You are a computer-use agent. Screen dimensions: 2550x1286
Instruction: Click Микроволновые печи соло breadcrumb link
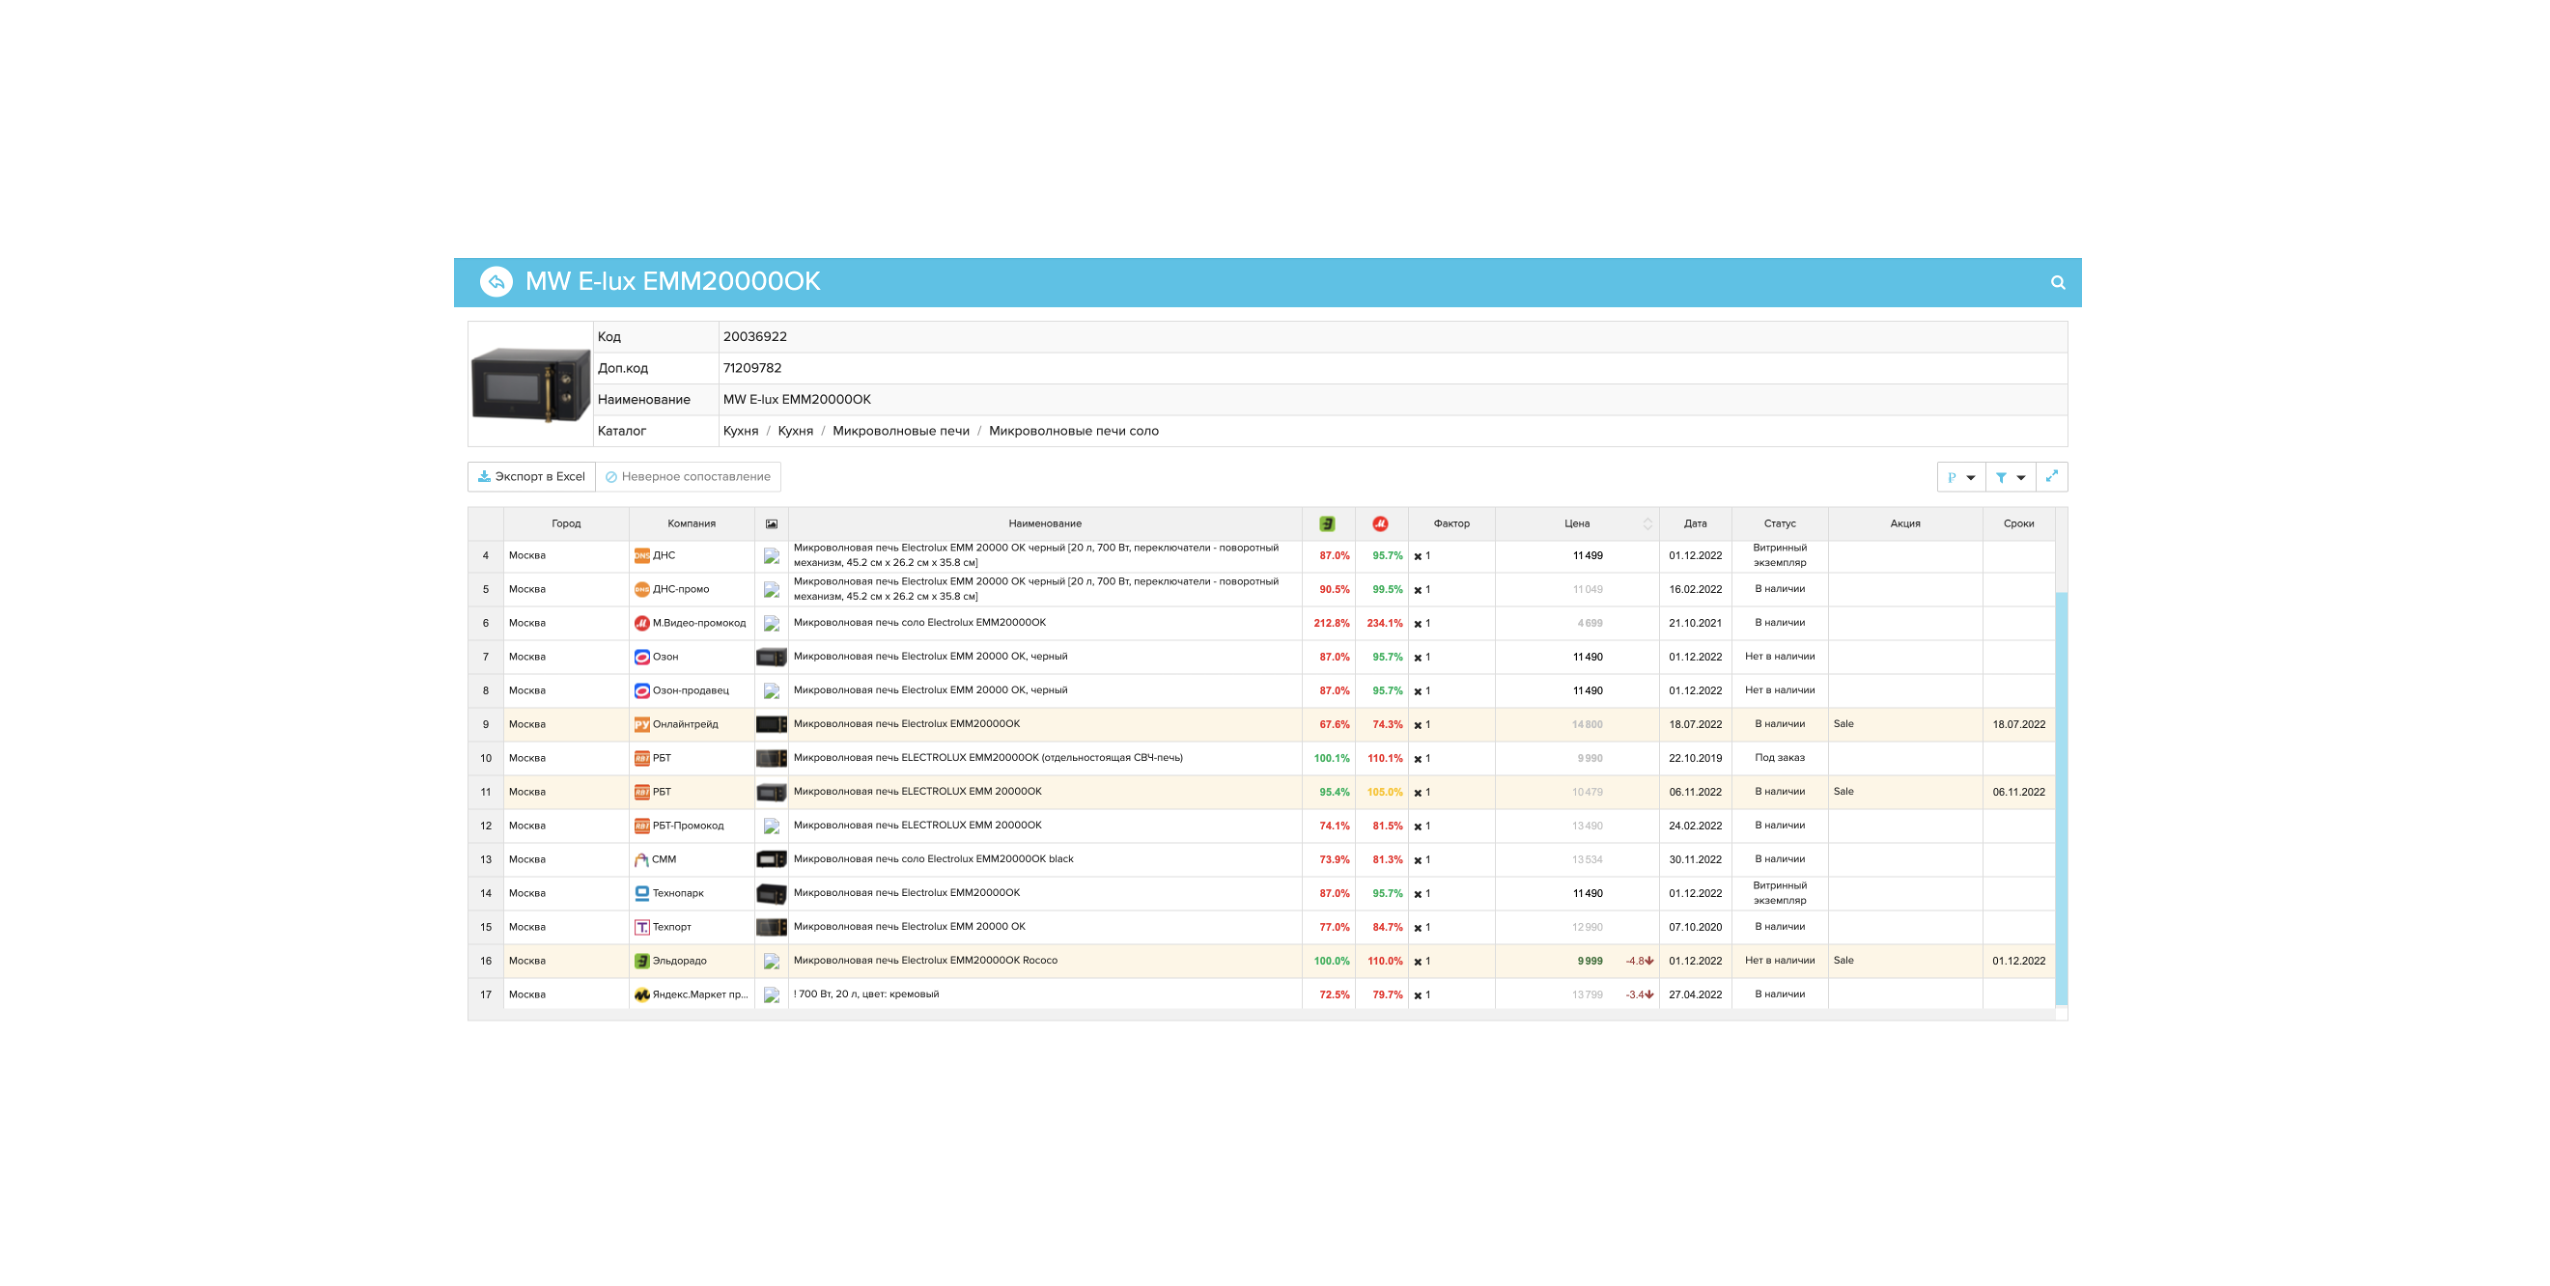click(x=1073, y=431)
